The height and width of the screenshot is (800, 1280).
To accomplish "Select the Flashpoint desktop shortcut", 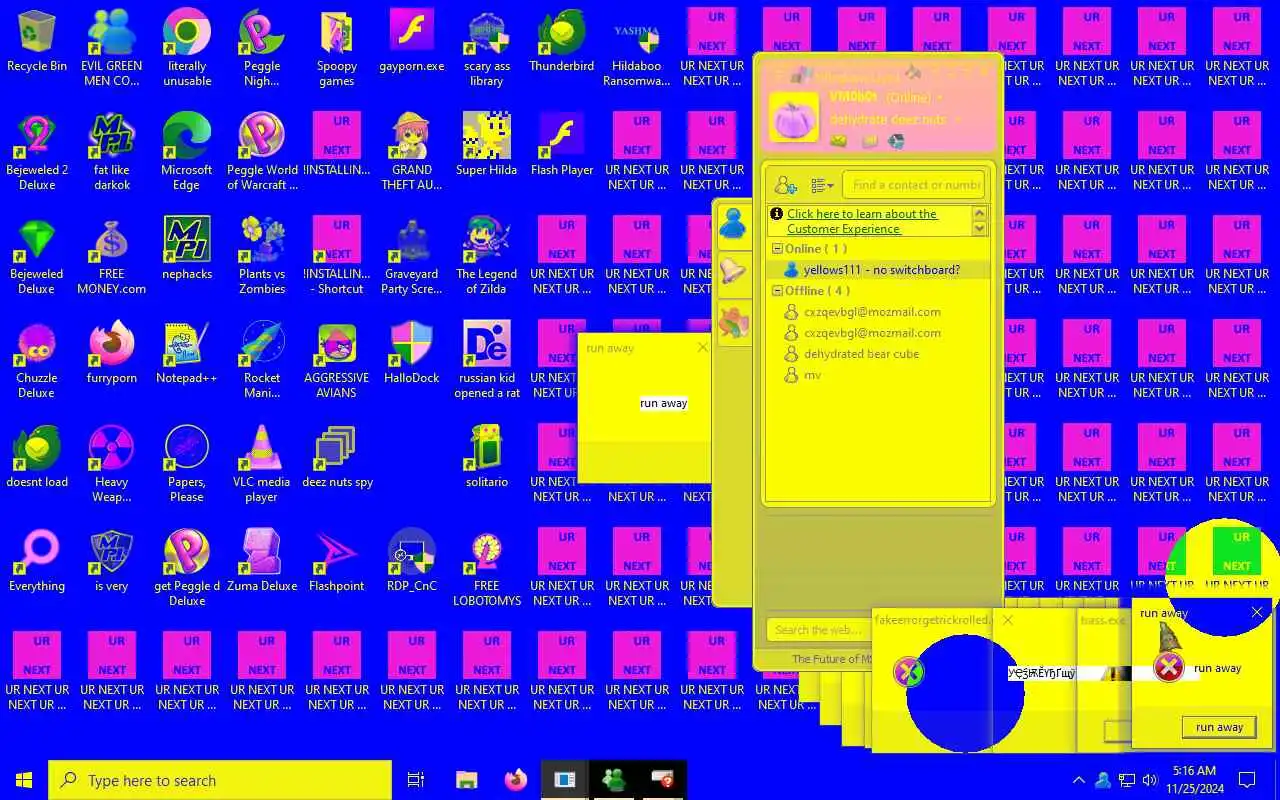I will [337, 562].
